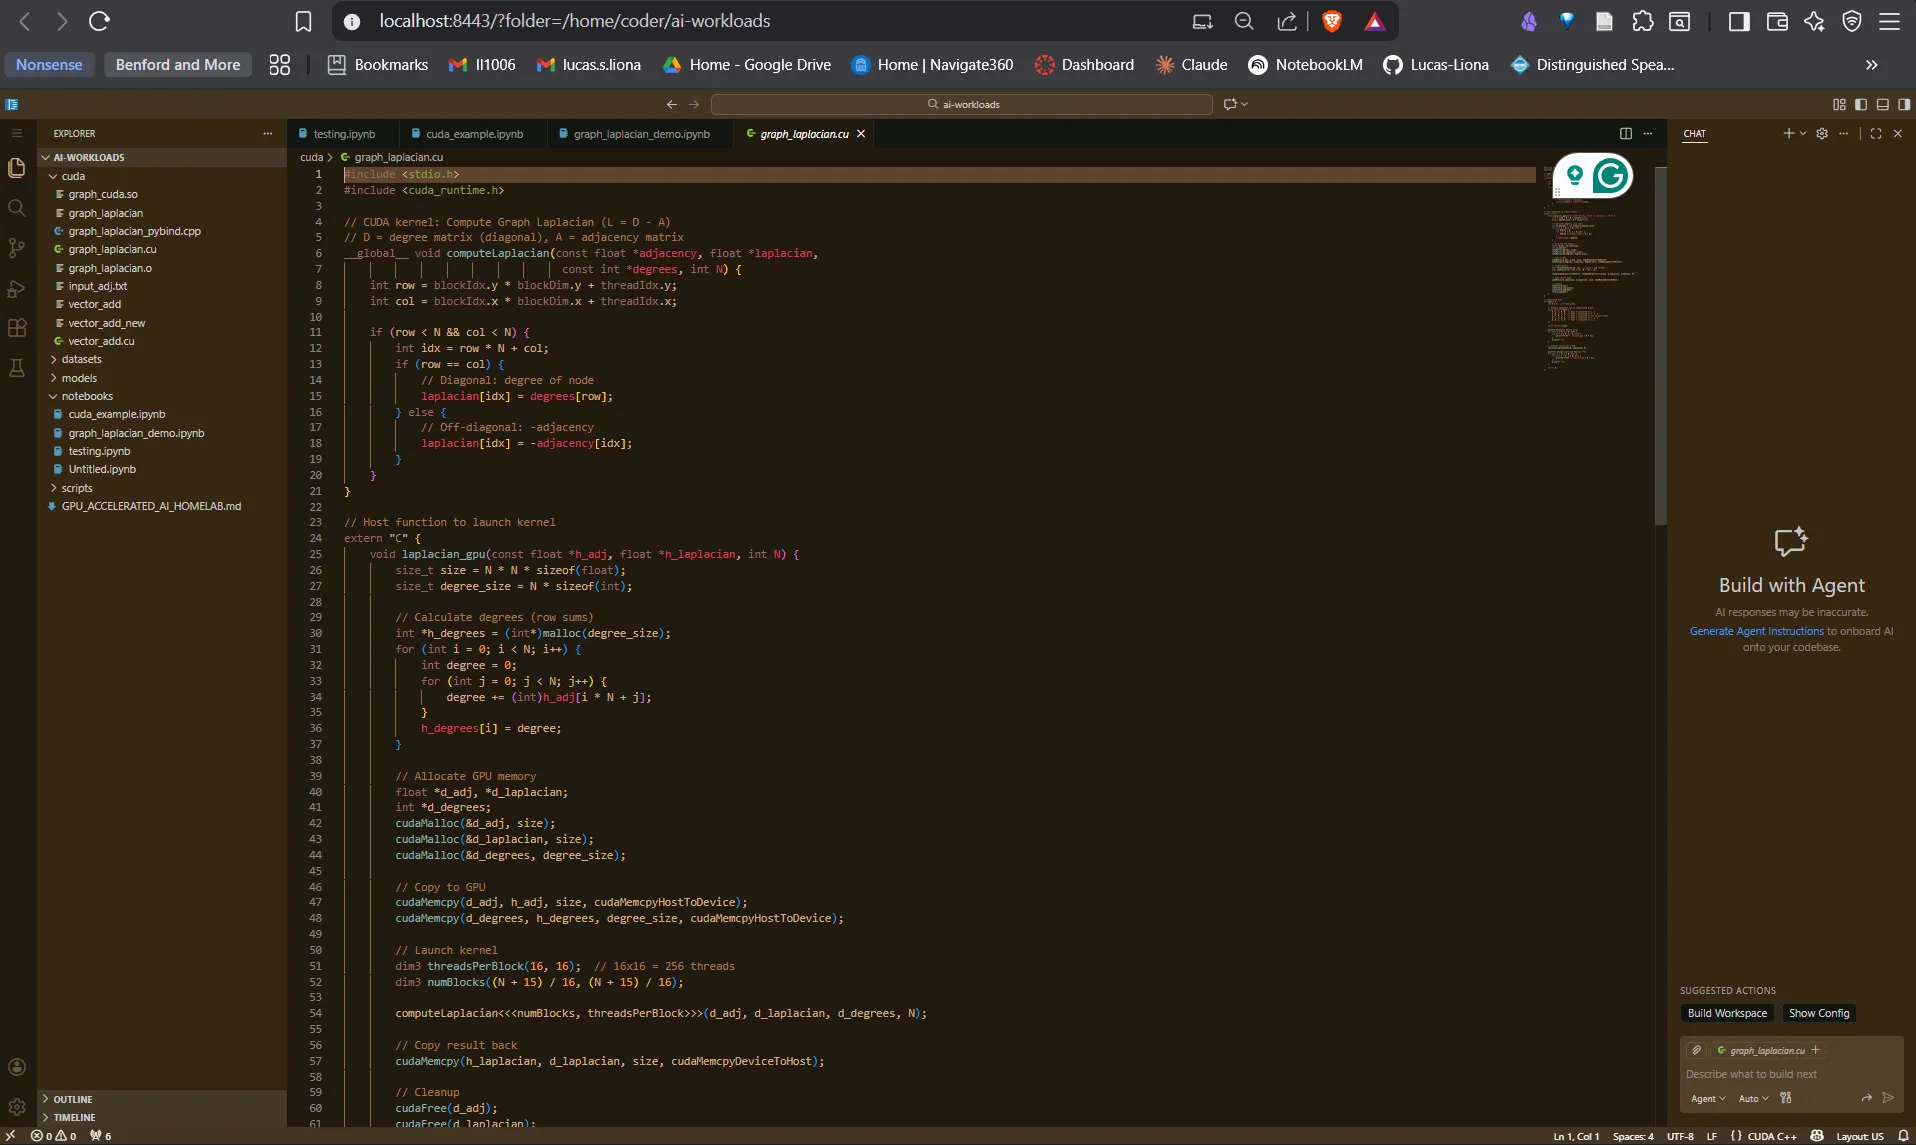
Task: Click the ai-workloads command center search box
Action: point(962,104)
